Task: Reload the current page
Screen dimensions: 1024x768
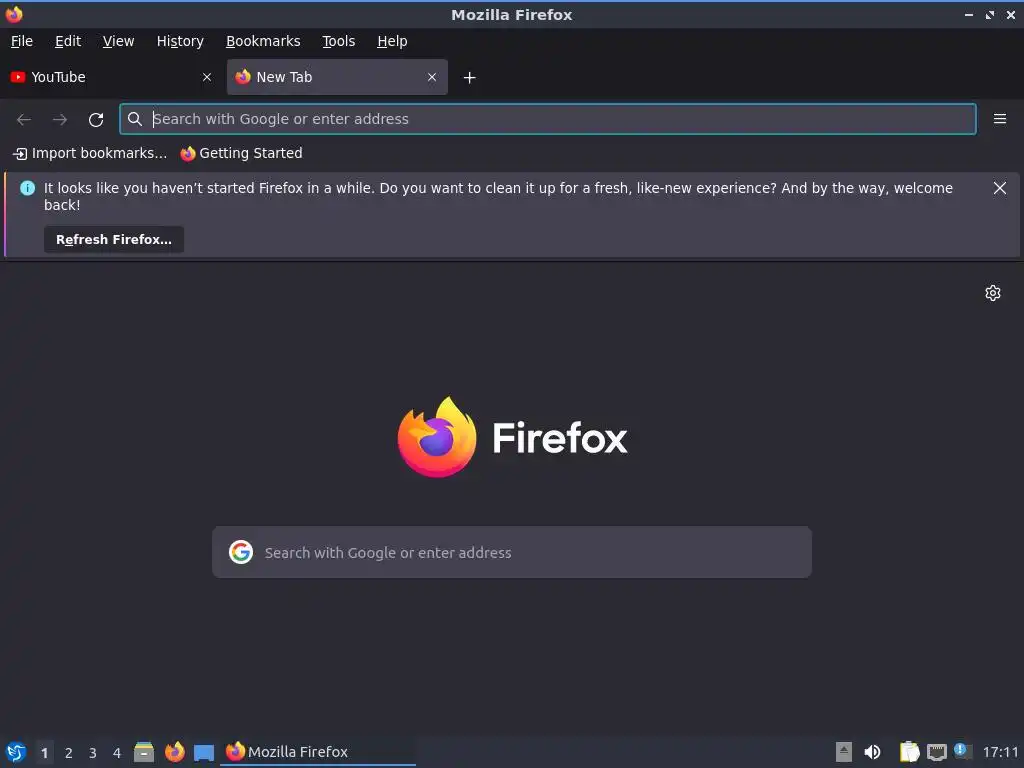Action: tap(96, 120)
